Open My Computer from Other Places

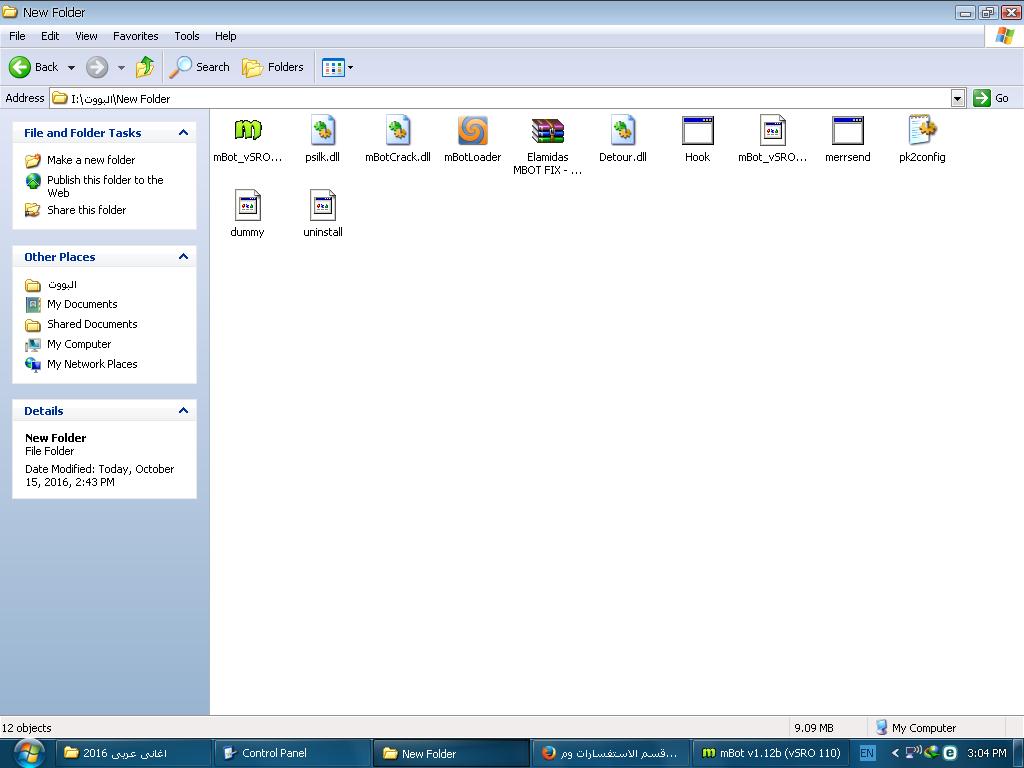(79, 344)
